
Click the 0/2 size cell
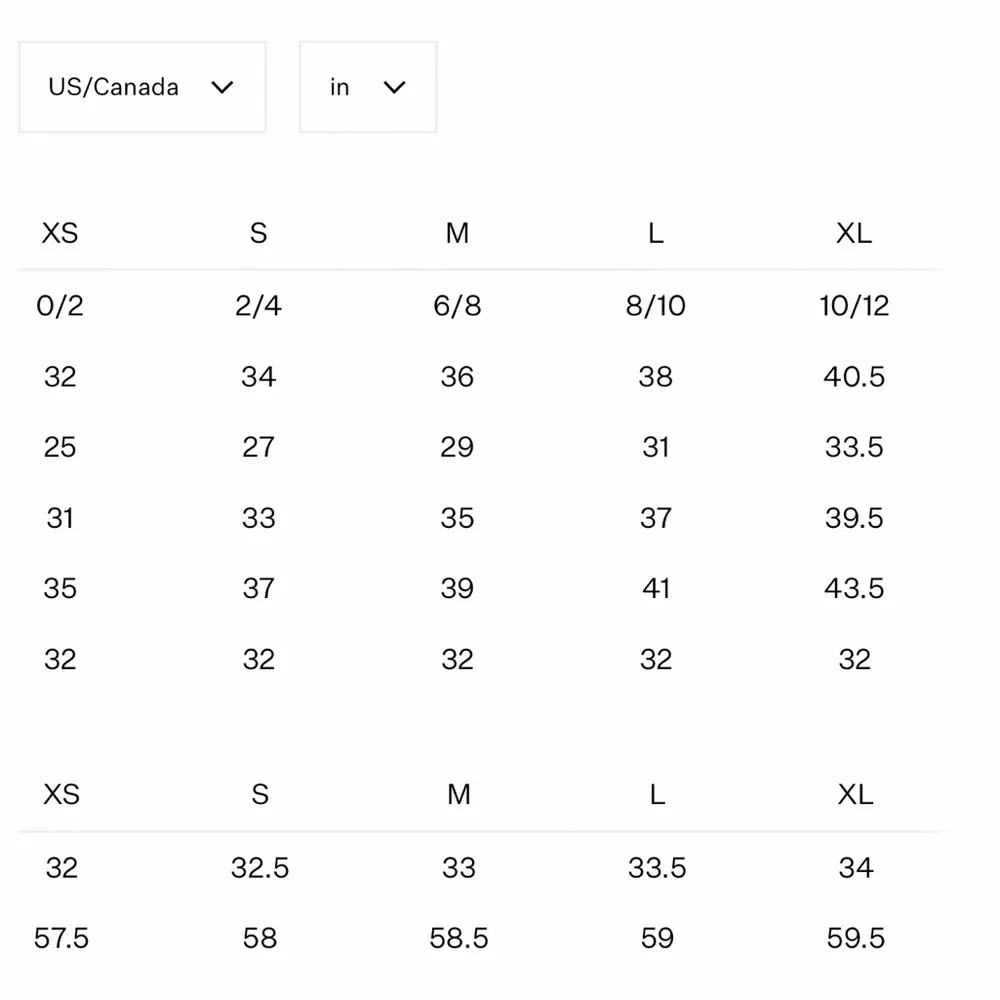(60, 305)
